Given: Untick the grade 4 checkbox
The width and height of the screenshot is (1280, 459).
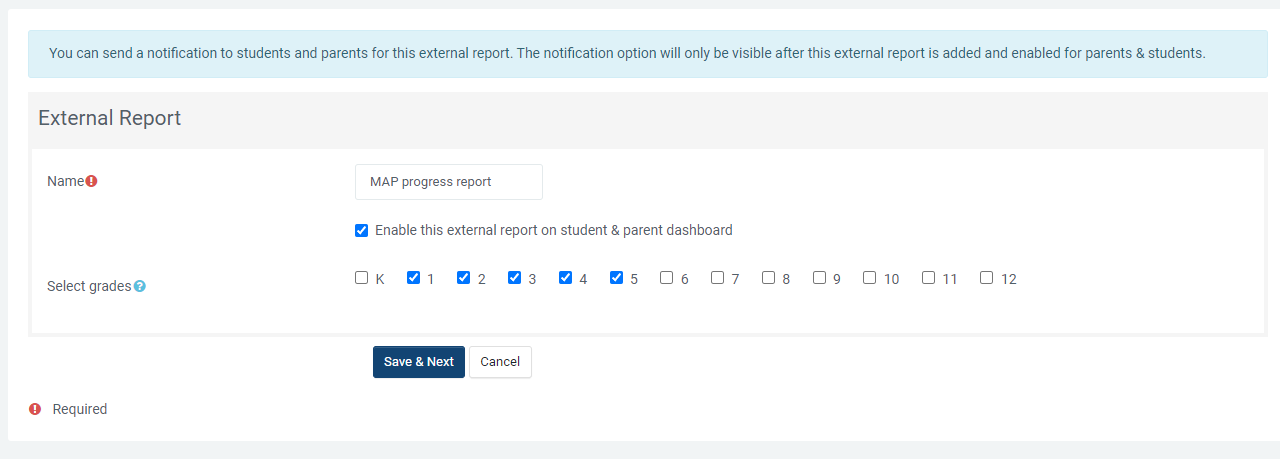Looking at the screenshot, I should tap(565, 278).
